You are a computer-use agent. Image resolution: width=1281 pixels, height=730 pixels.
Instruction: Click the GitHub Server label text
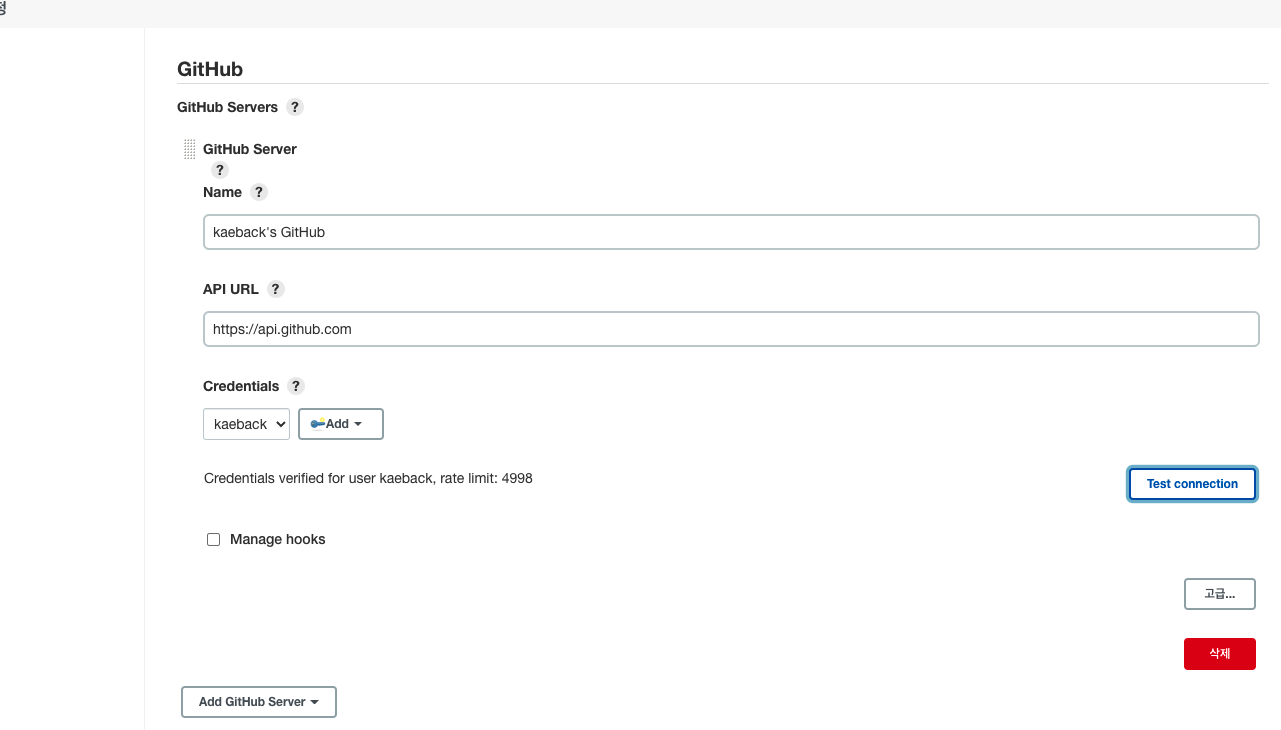[x=250, y=149]
